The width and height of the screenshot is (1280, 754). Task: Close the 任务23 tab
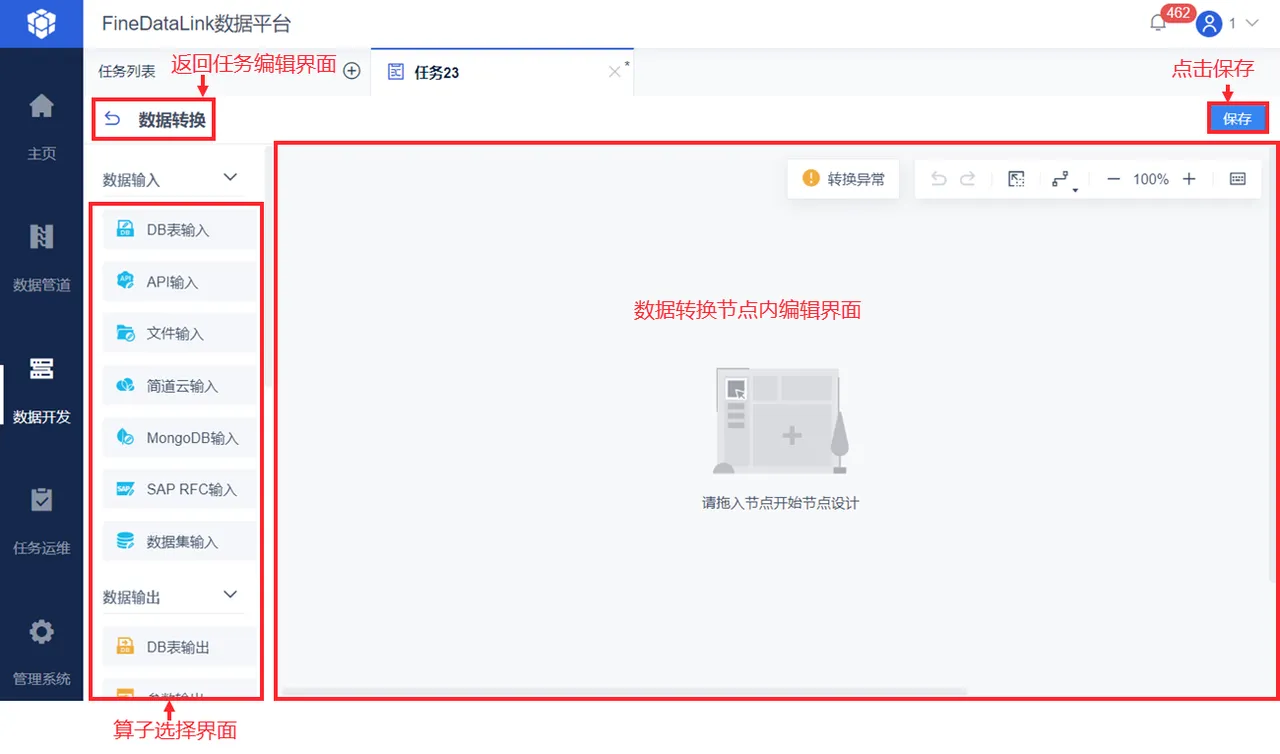(x=614, y=72)
